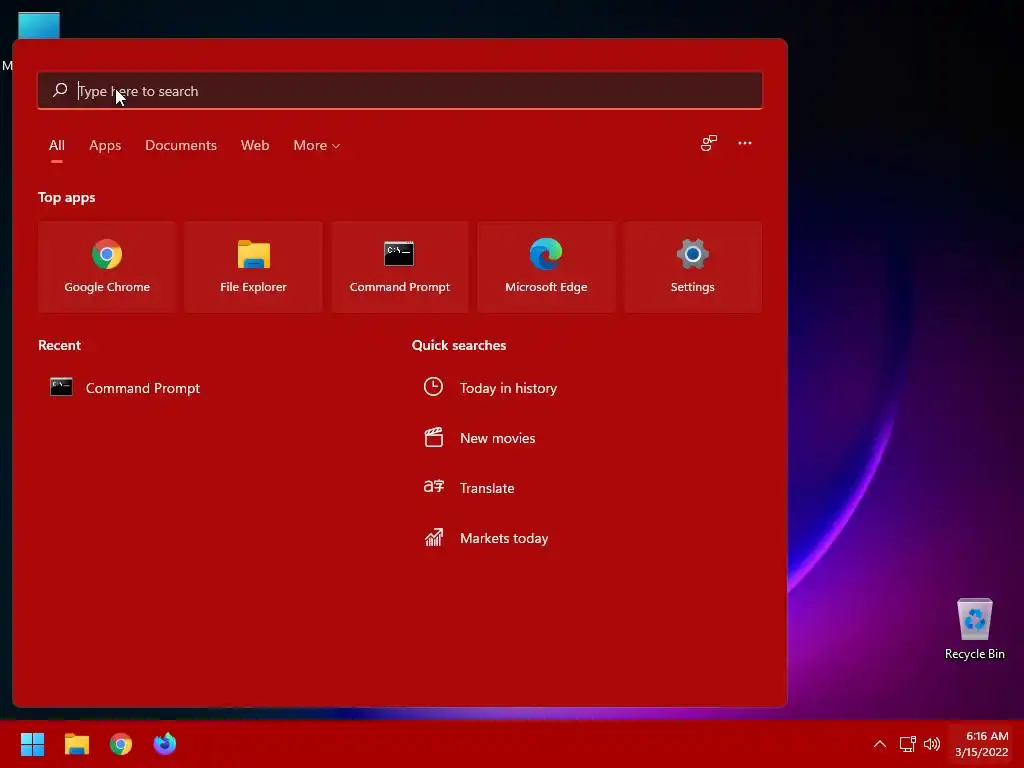Click the chart icon beside Markets today

pos(434,537)
